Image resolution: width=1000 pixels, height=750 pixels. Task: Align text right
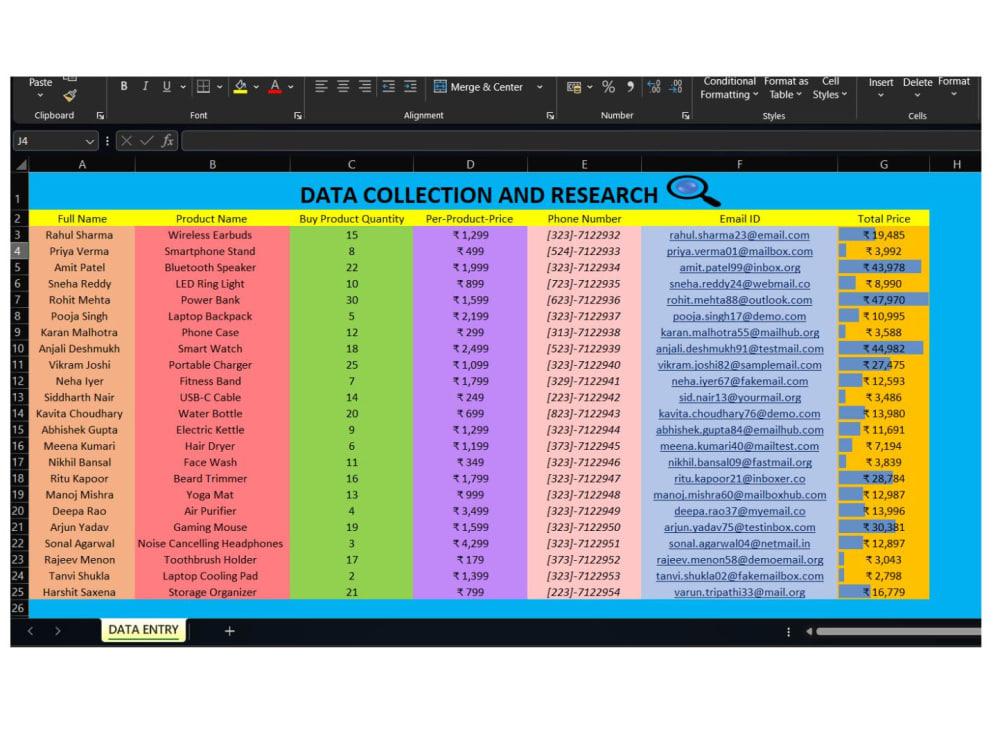point(365,86)
